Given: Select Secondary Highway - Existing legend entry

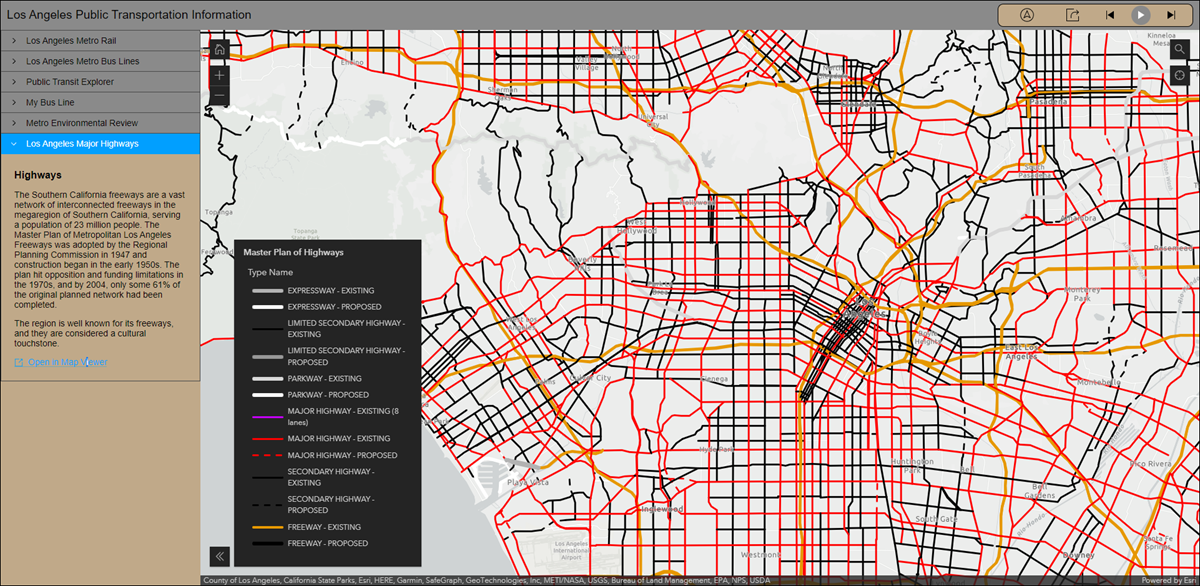Looking at the screenshot, I should click(329, 477).
